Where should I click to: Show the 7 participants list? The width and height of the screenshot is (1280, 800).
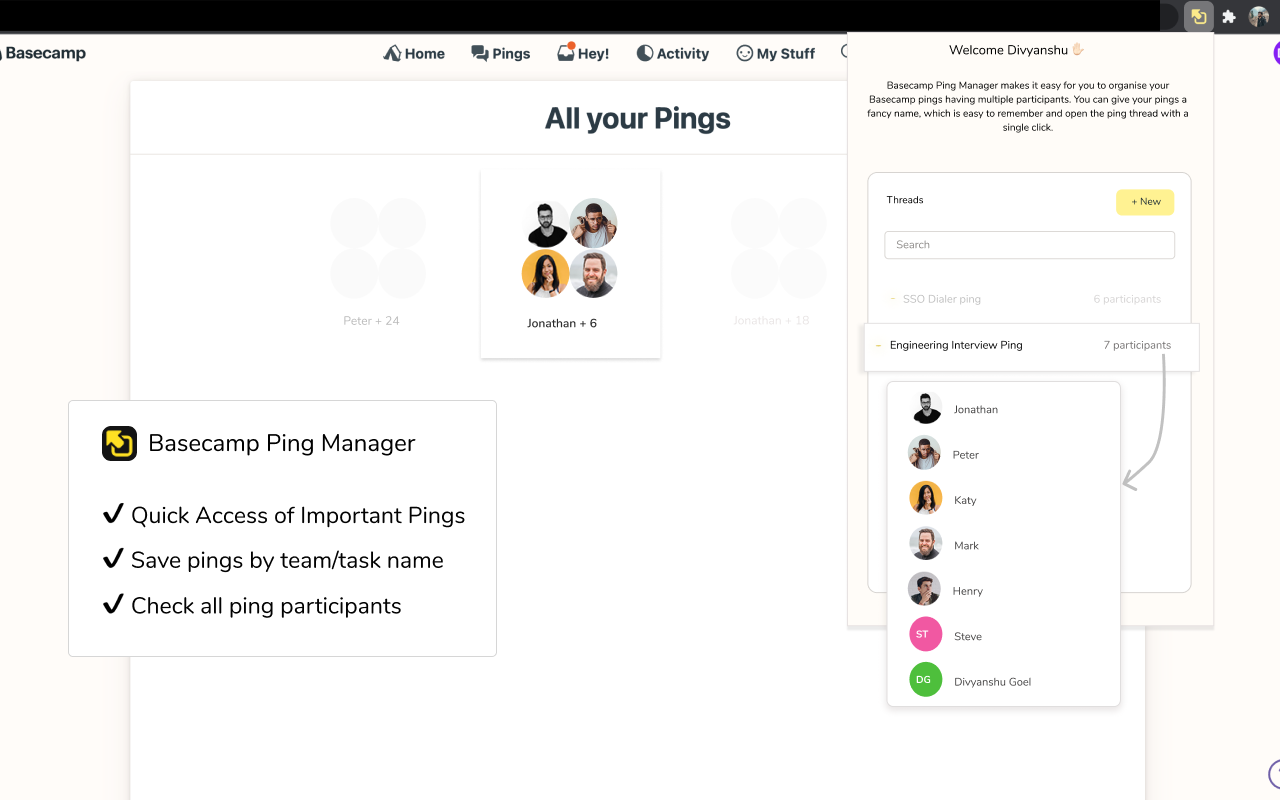[1137, 345]
